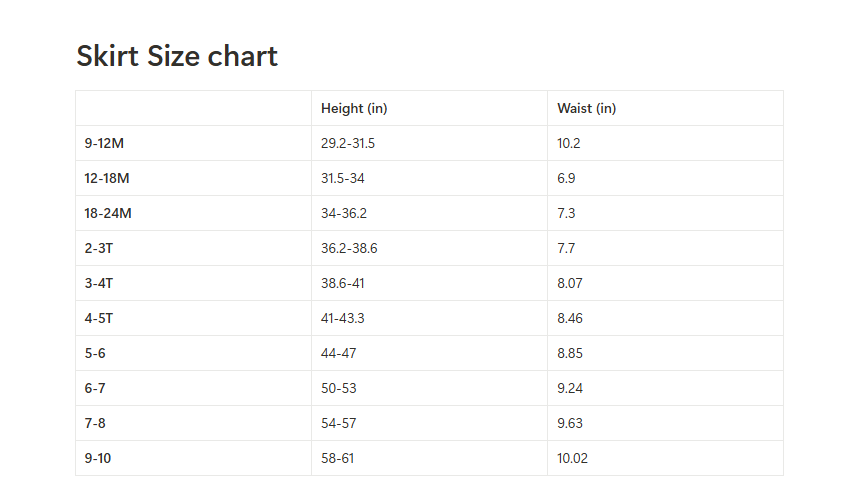Click the 29.2-31.5 height cell
Image resolution: width=847 pixels, height=501 pixels.
348,143
